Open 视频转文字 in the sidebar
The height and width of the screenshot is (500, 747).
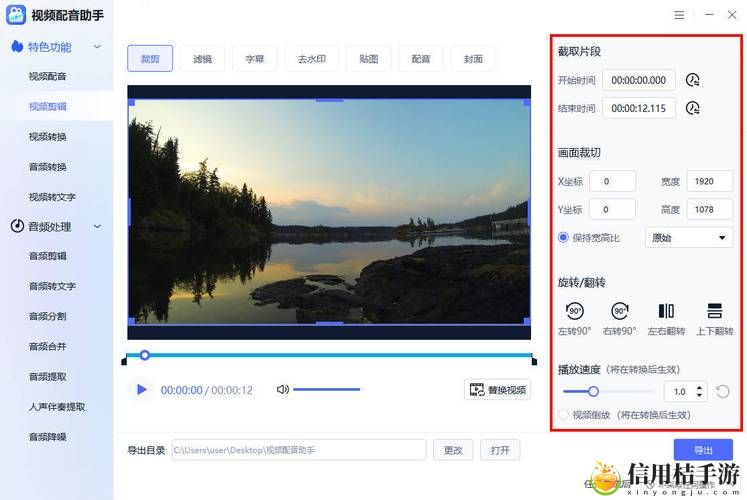coord(52,197)
